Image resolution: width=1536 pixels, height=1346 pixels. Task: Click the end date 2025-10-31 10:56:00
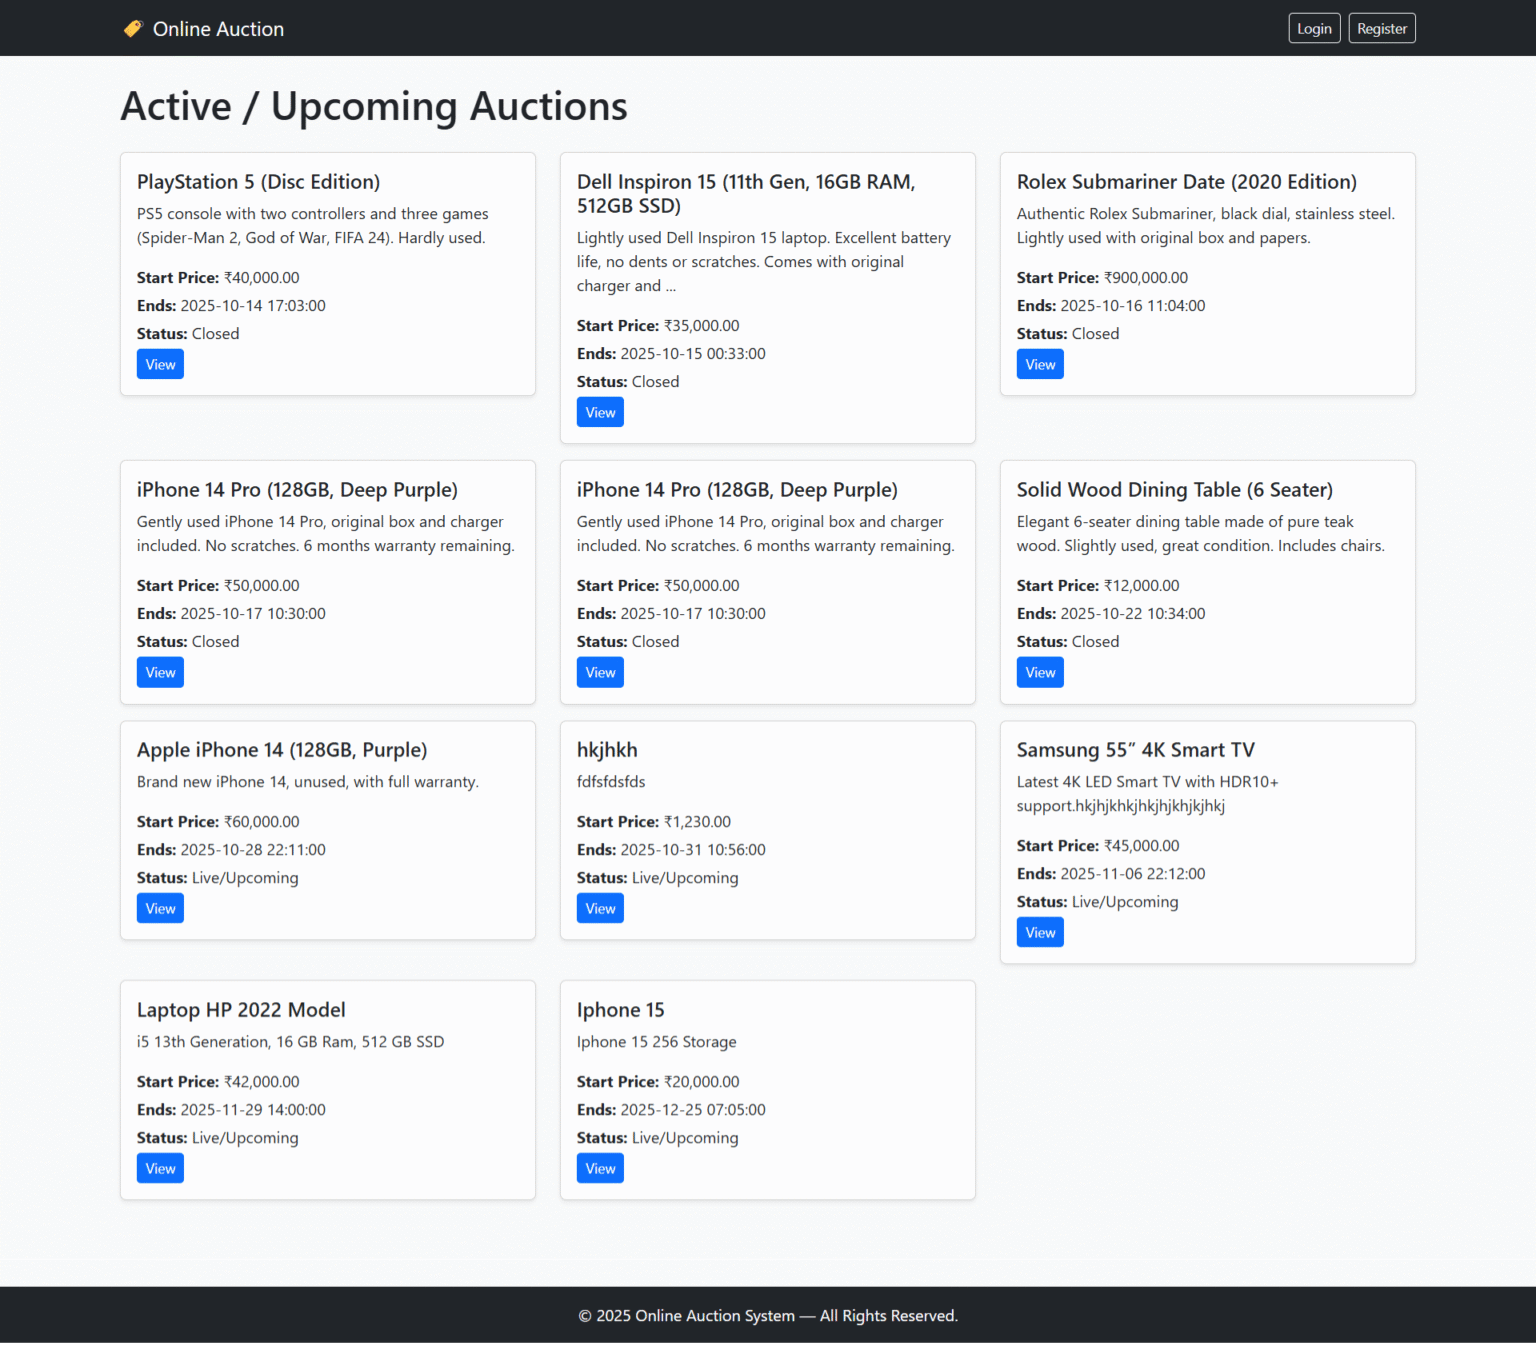[x=693, y=850]
